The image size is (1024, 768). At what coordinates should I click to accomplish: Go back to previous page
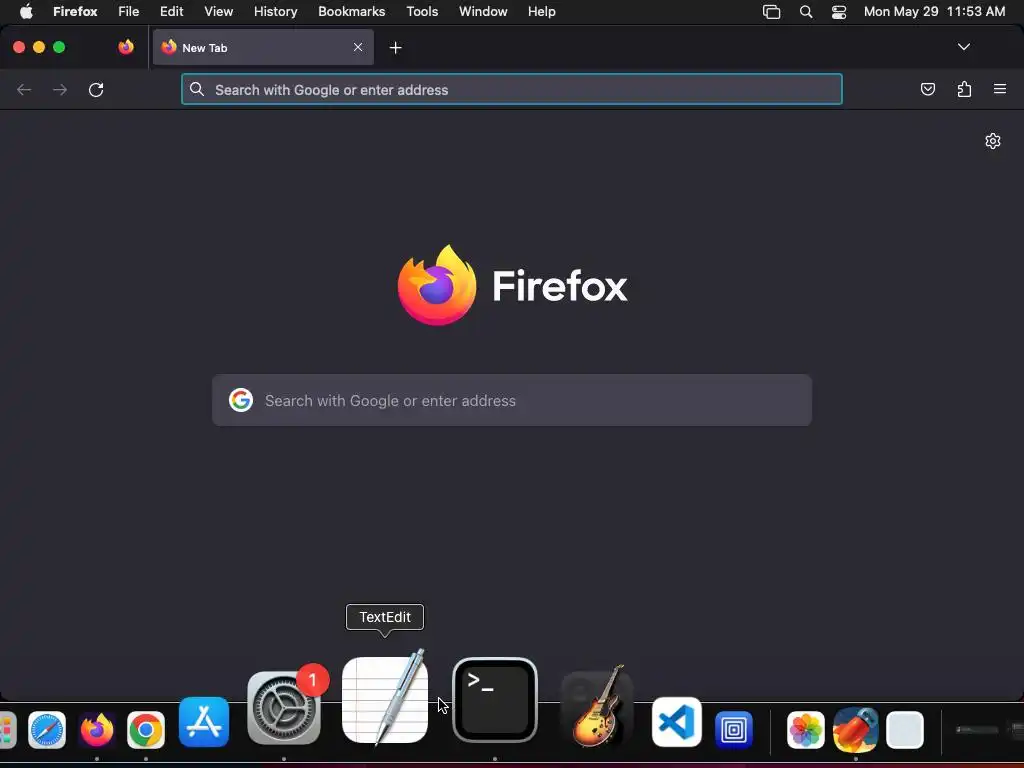click(24, 89)
